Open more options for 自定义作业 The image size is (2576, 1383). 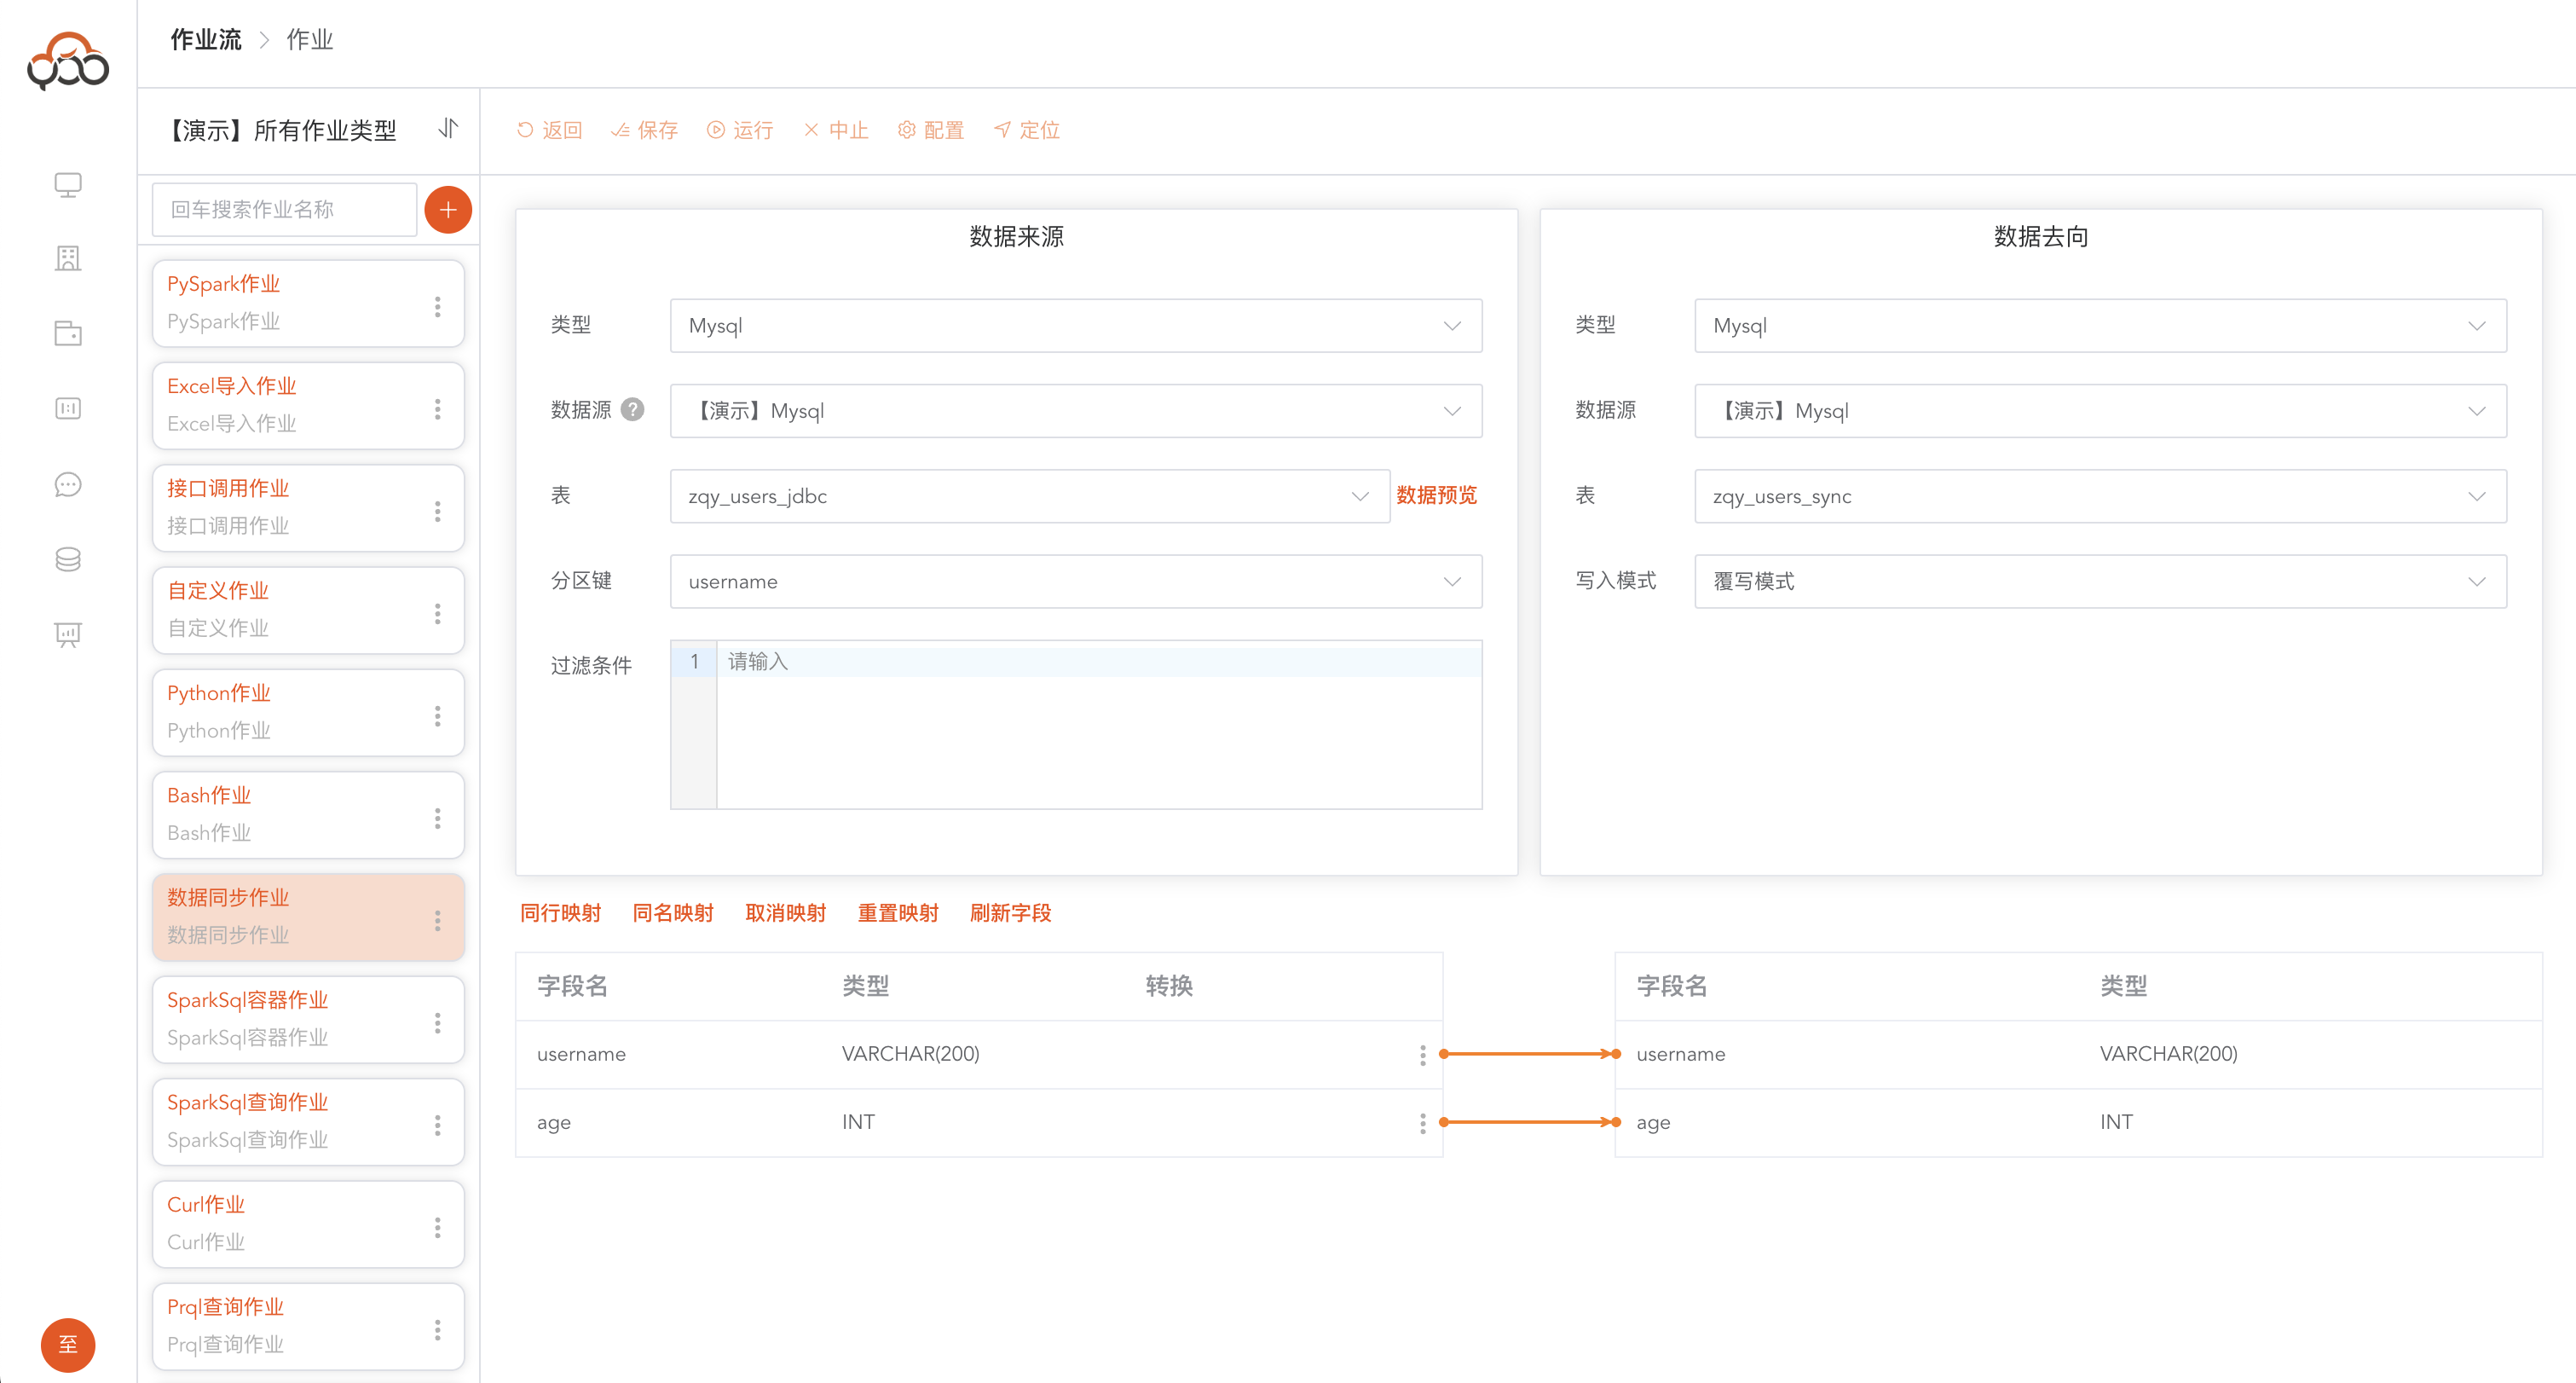tap(437, 613)
